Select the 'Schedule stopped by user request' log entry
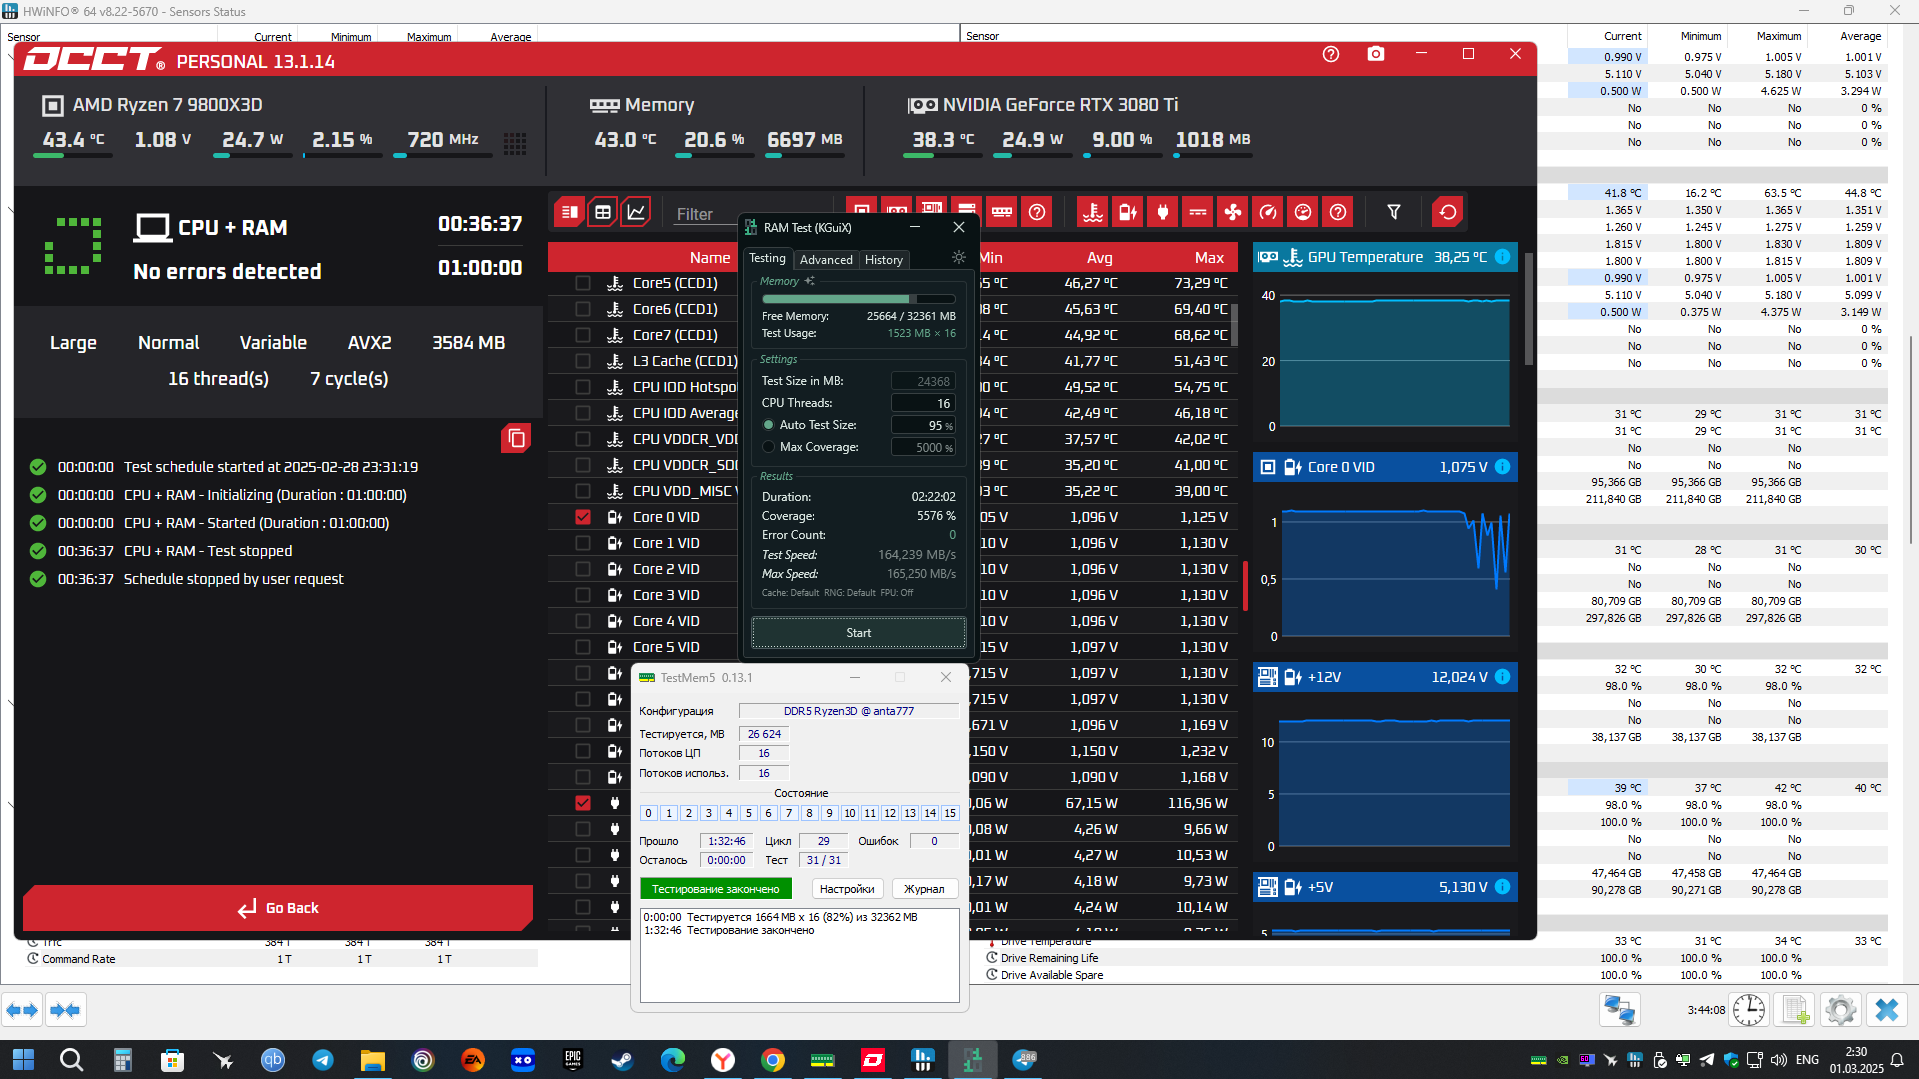Viewport: 1919px width, 1079px height. click(233, 579)
